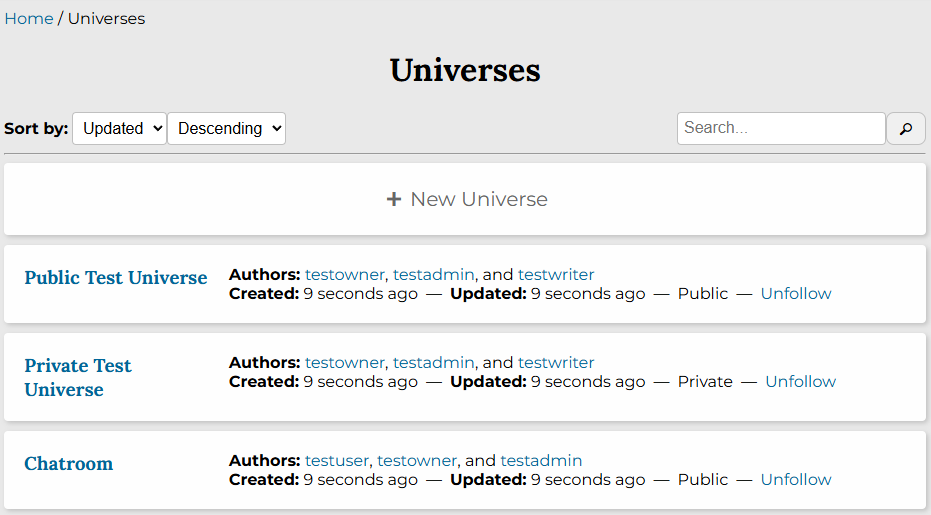931x515 pixels.
Task: Create a New Universe
Action: [479, 199]
